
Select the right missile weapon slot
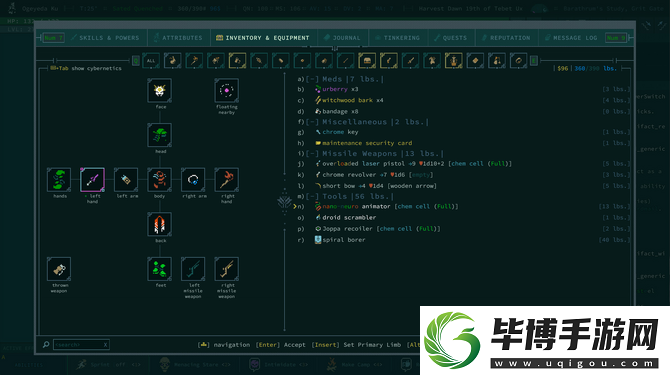[226, 269]
